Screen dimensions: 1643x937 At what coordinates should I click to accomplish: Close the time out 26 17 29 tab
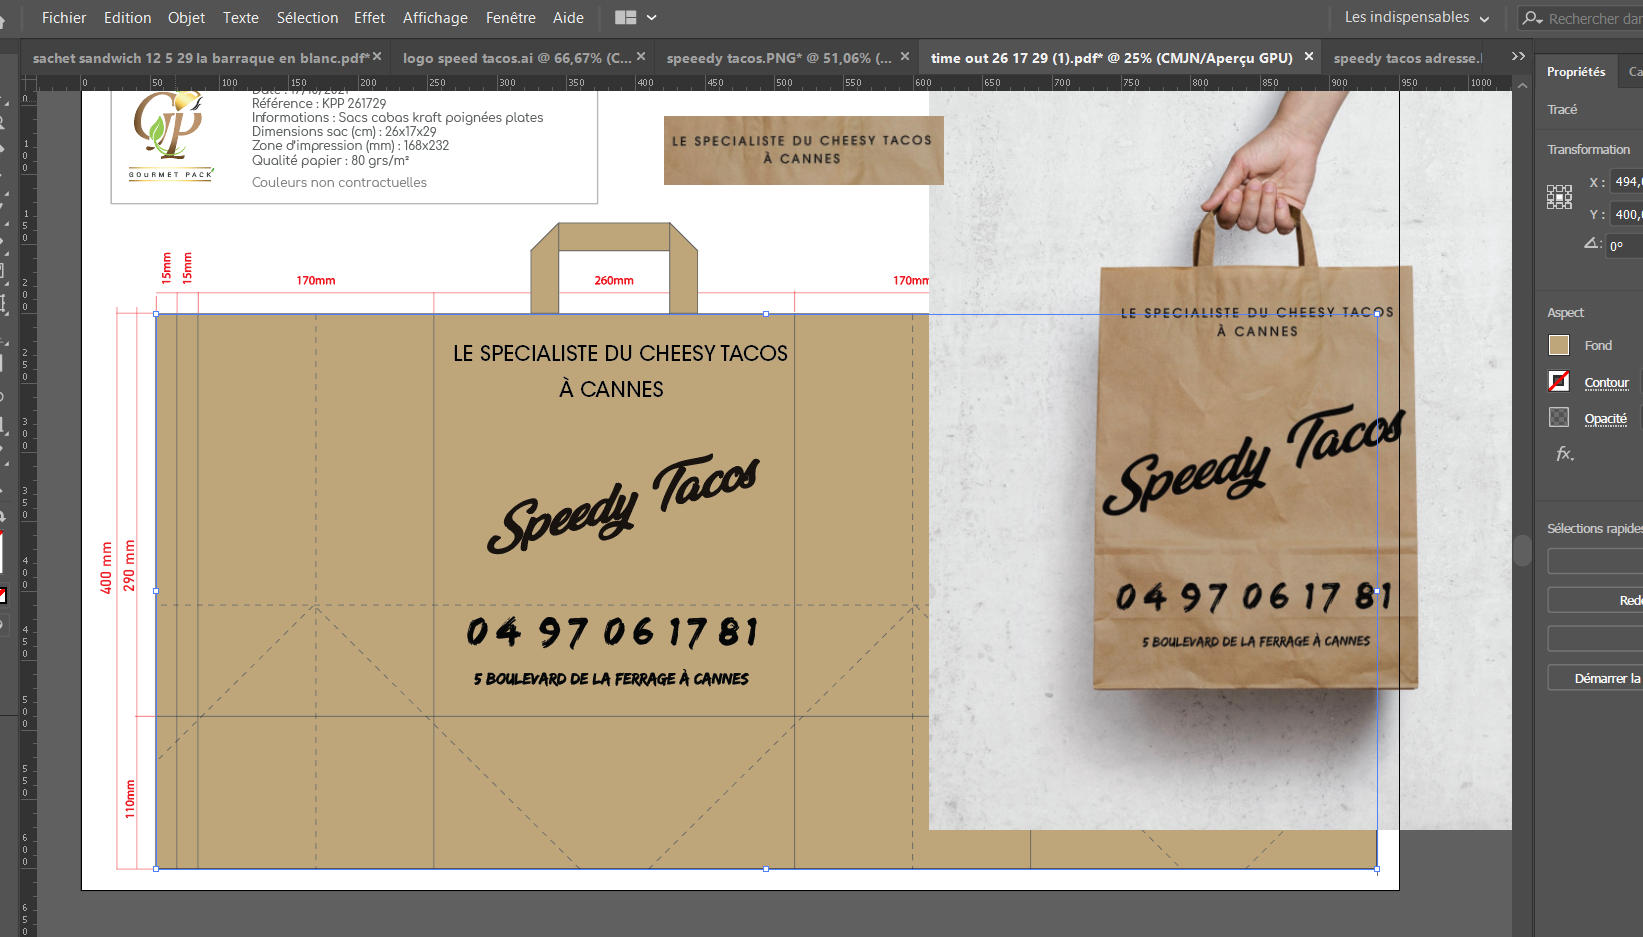click(x=1308, y=57)
